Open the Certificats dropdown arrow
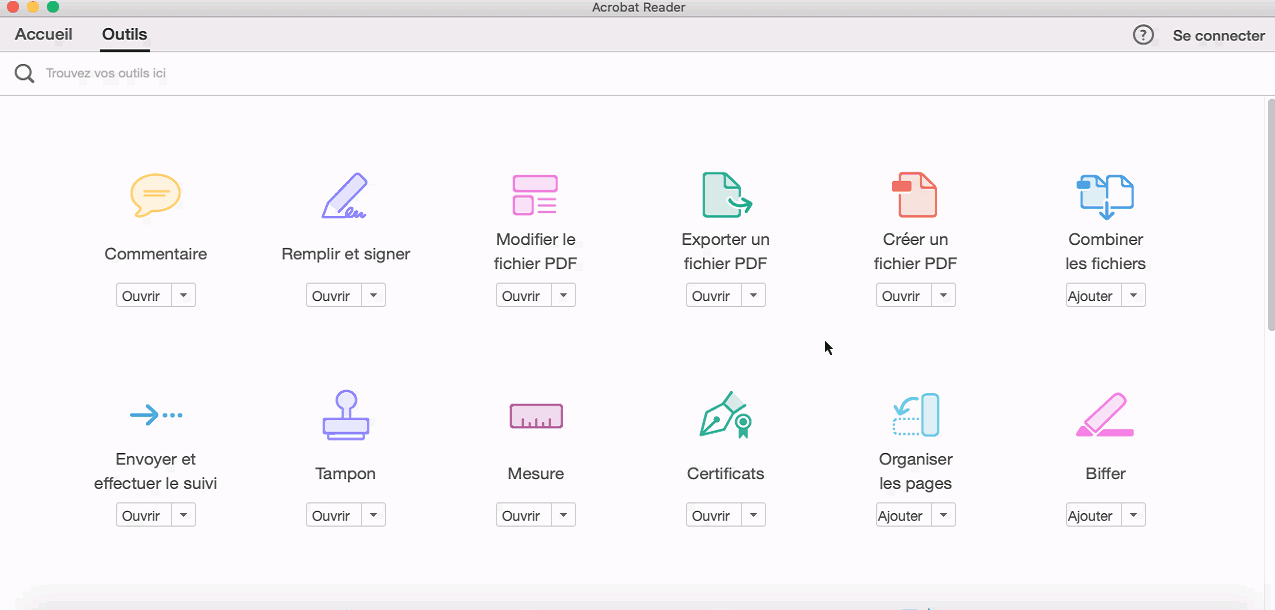Screen dimensions: 1275x610 pyautogui.click(x=753, y=515)
